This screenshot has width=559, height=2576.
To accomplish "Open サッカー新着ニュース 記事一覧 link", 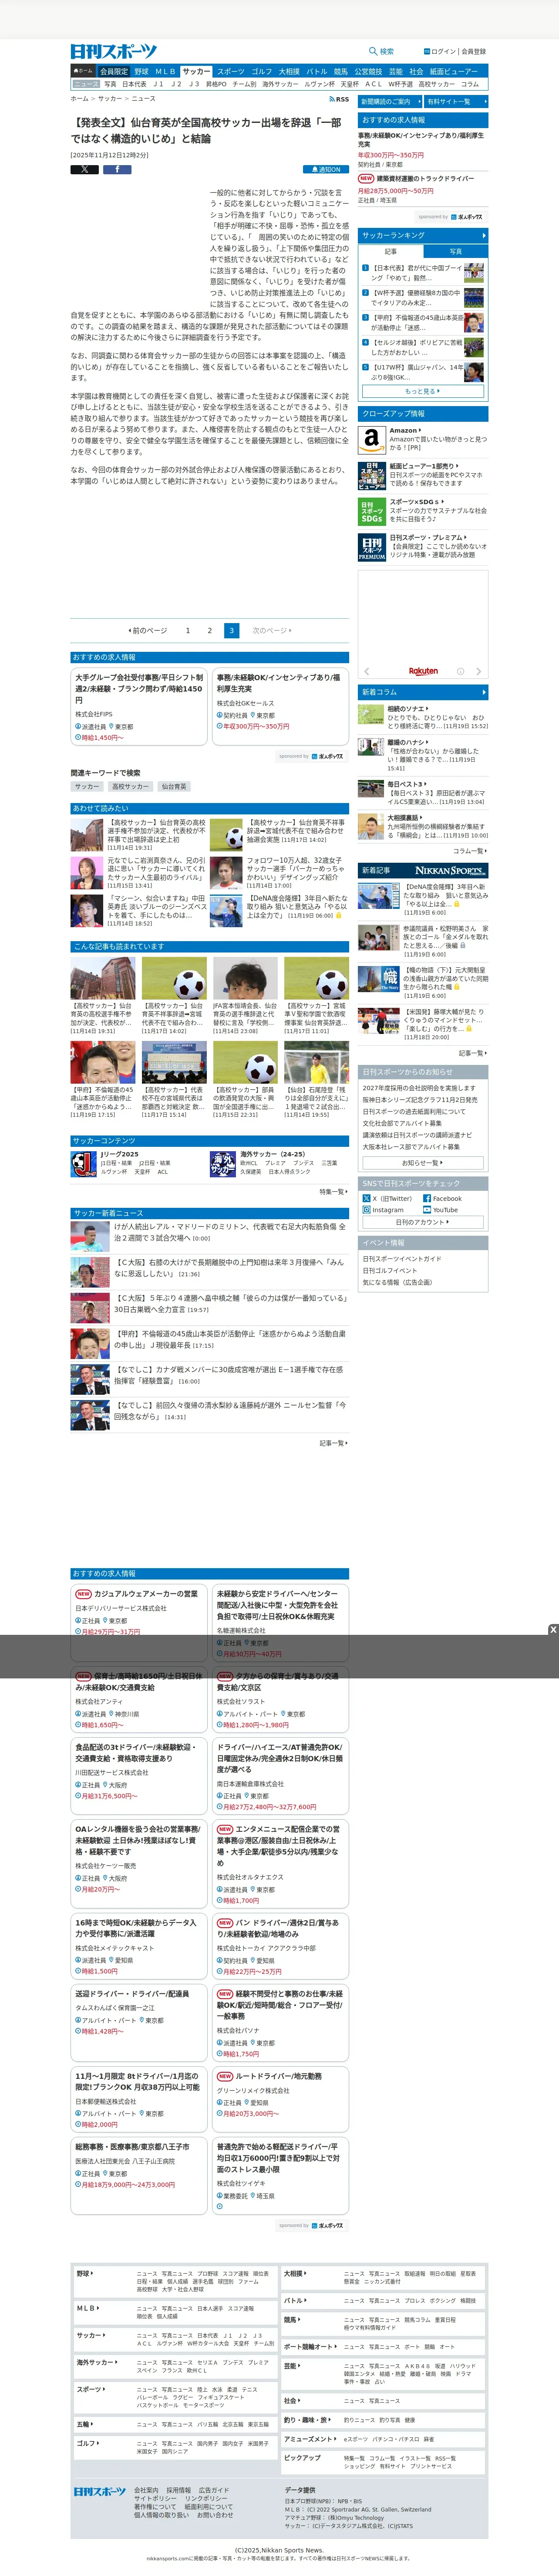I will tap(334, 1443).
